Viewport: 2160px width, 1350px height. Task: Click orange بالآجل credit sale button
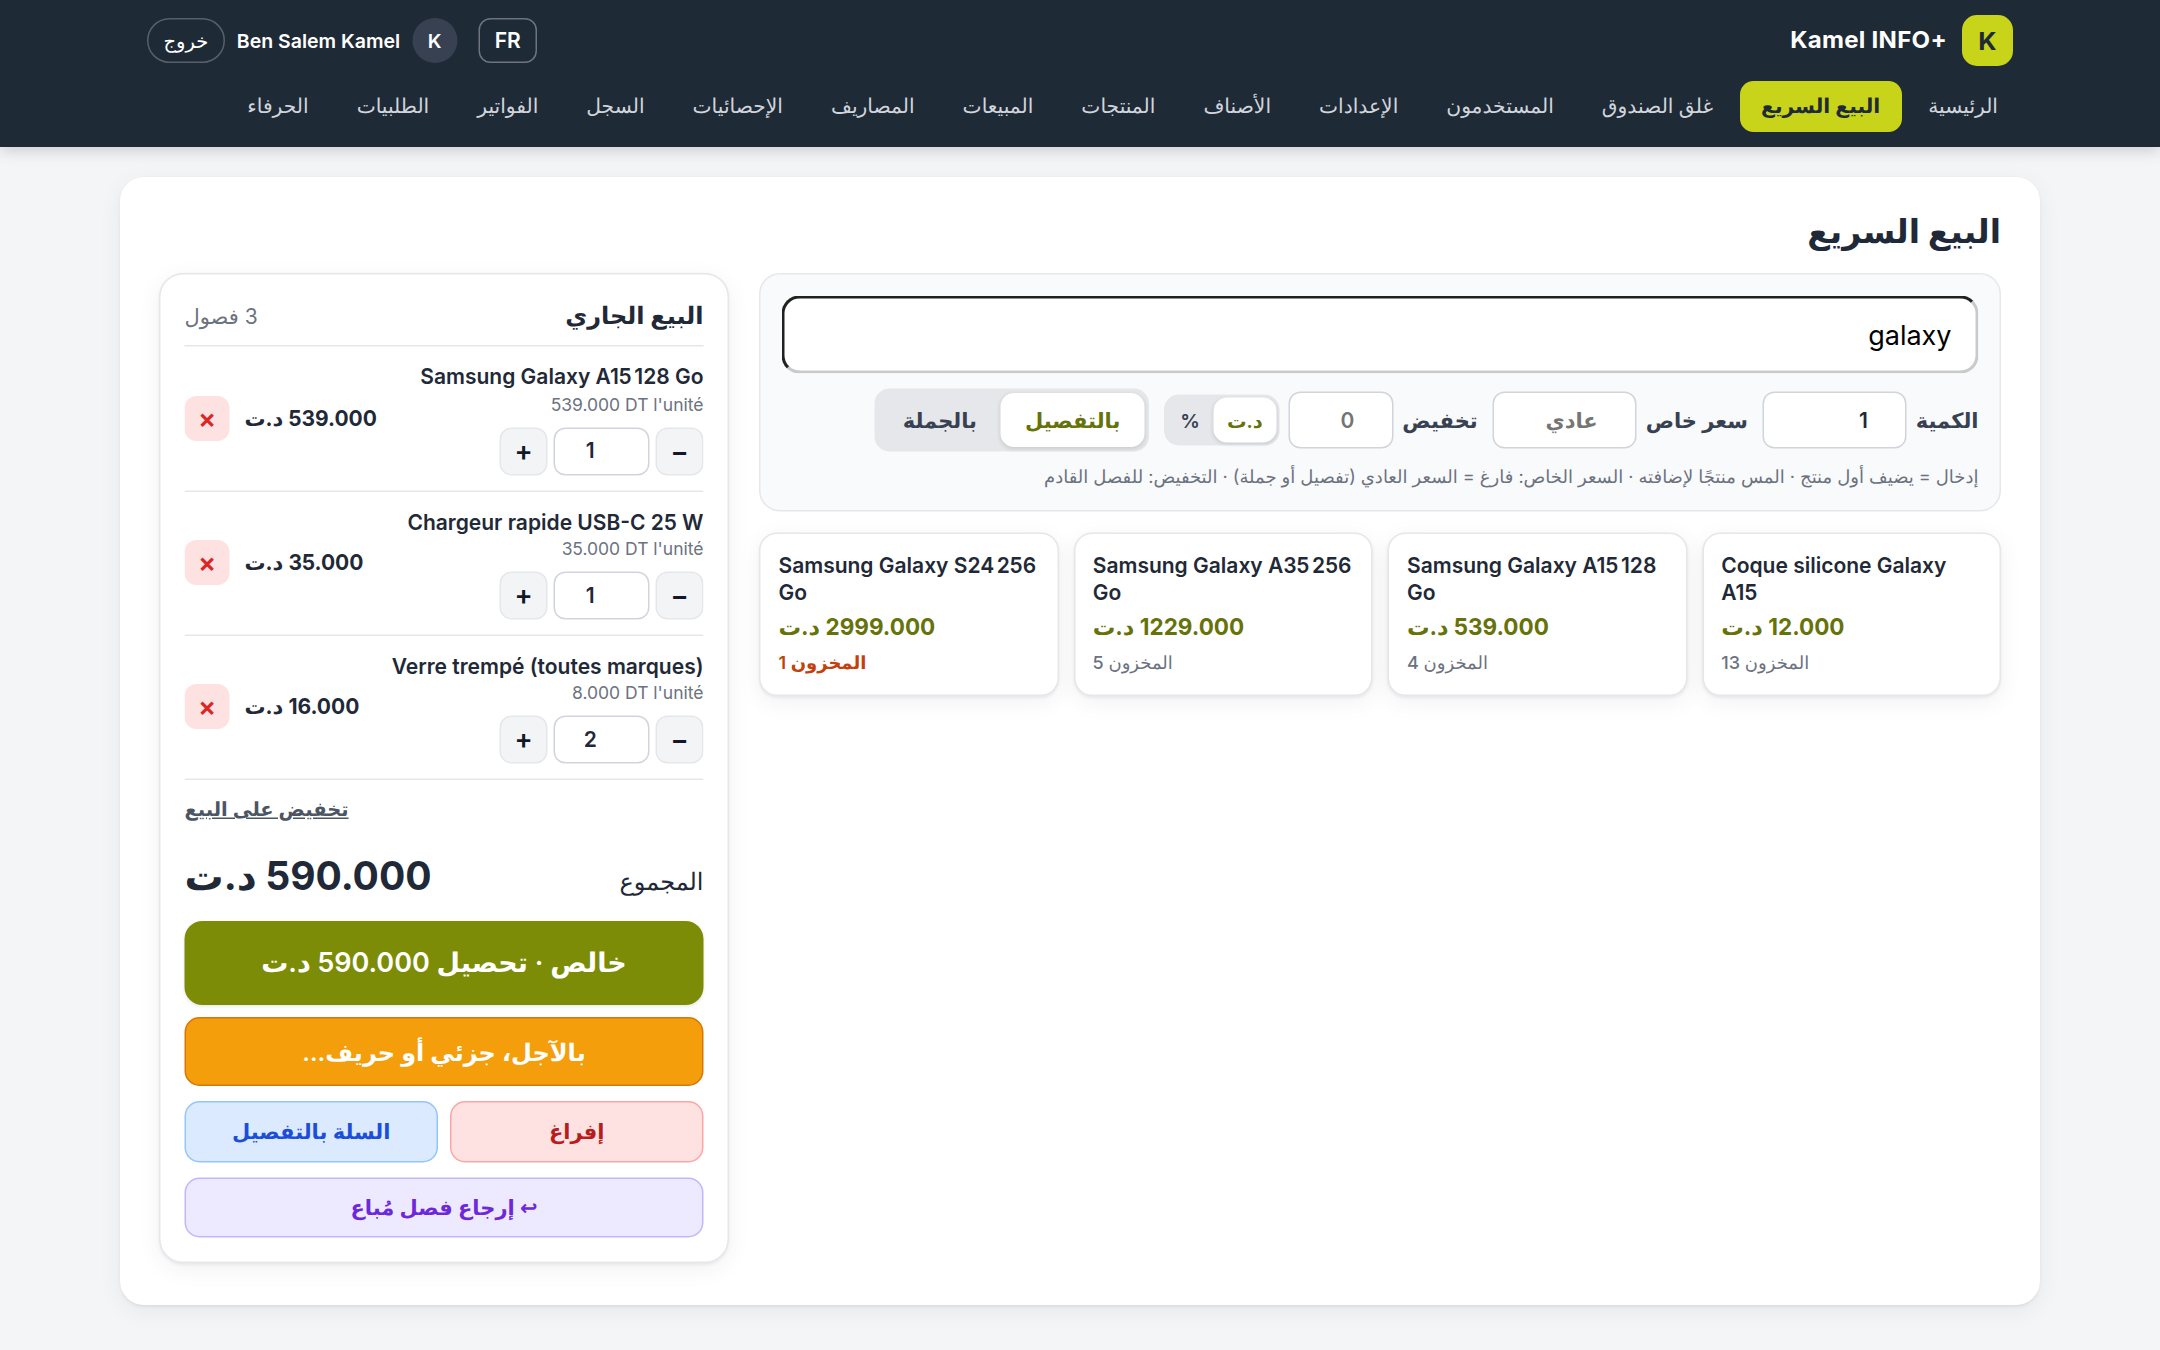[444, 1052]
